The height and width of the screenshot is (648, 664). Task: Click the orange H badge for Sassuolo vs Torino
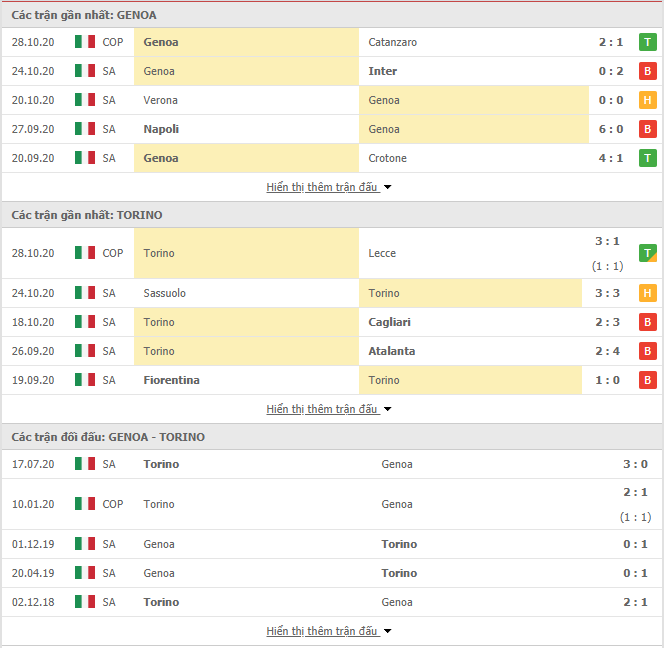click(647, 293)
